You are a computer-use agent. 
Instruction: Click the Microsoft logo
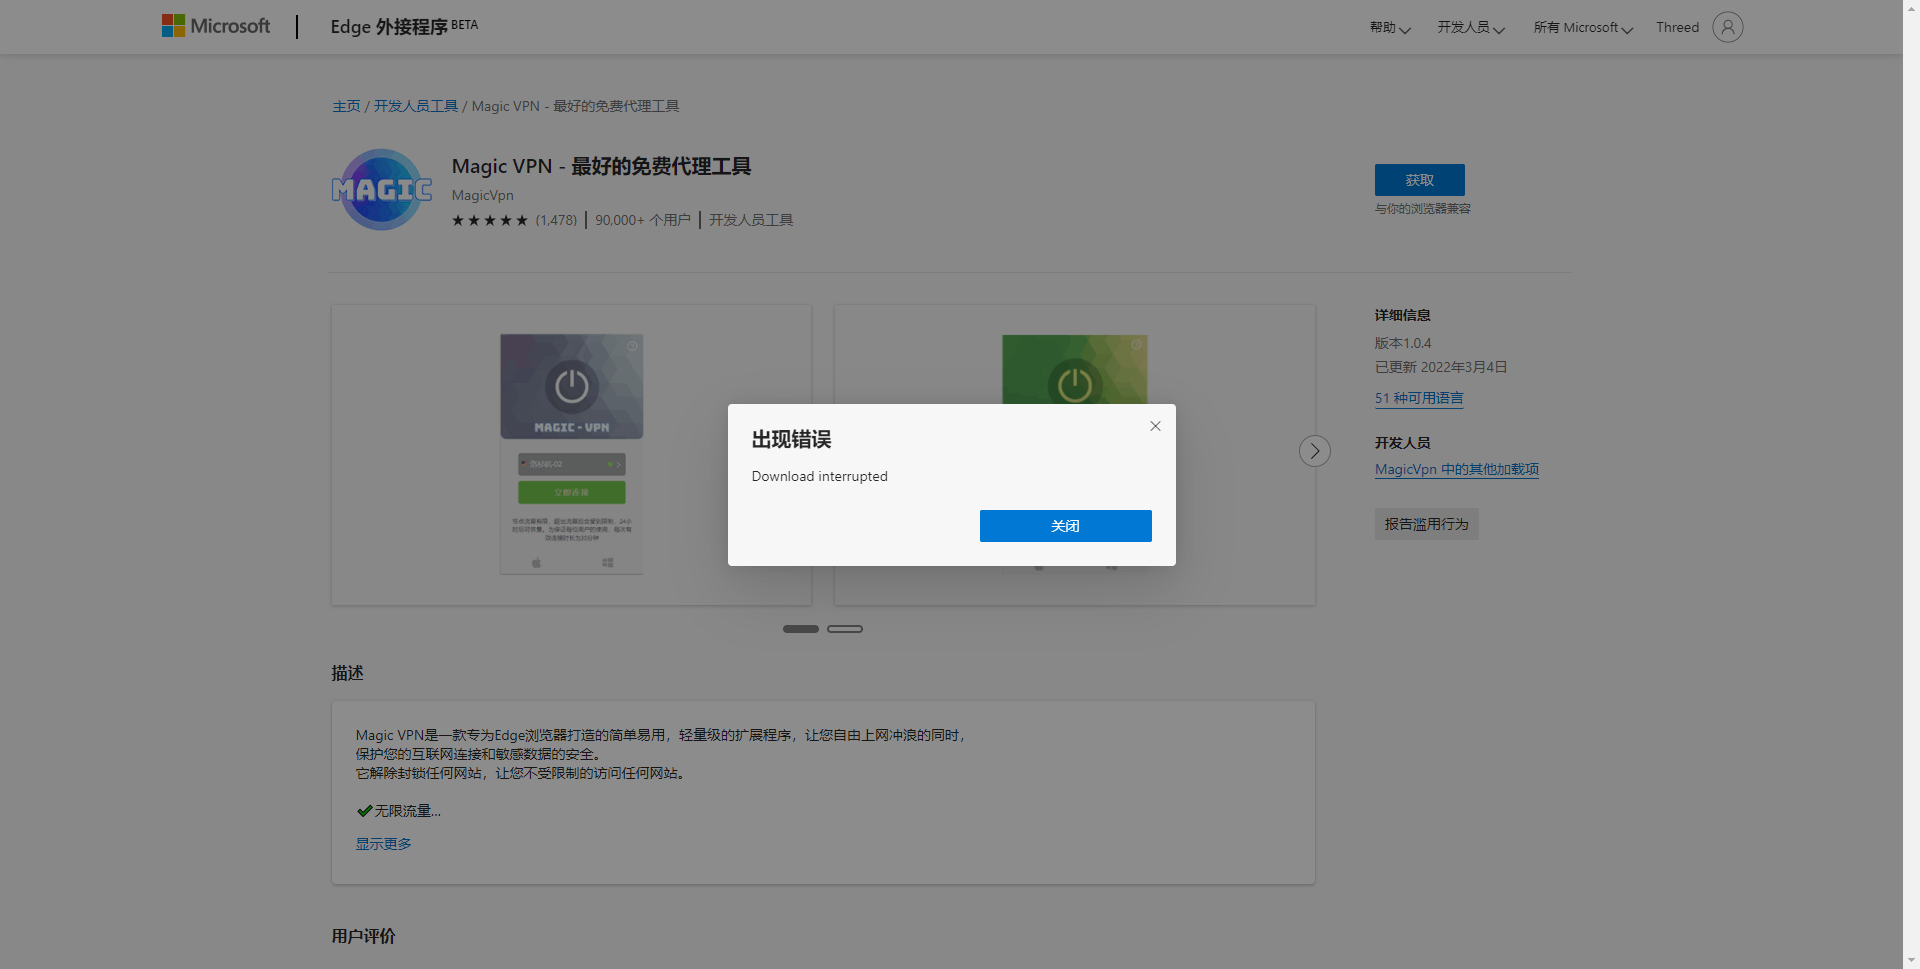(216, 26)
